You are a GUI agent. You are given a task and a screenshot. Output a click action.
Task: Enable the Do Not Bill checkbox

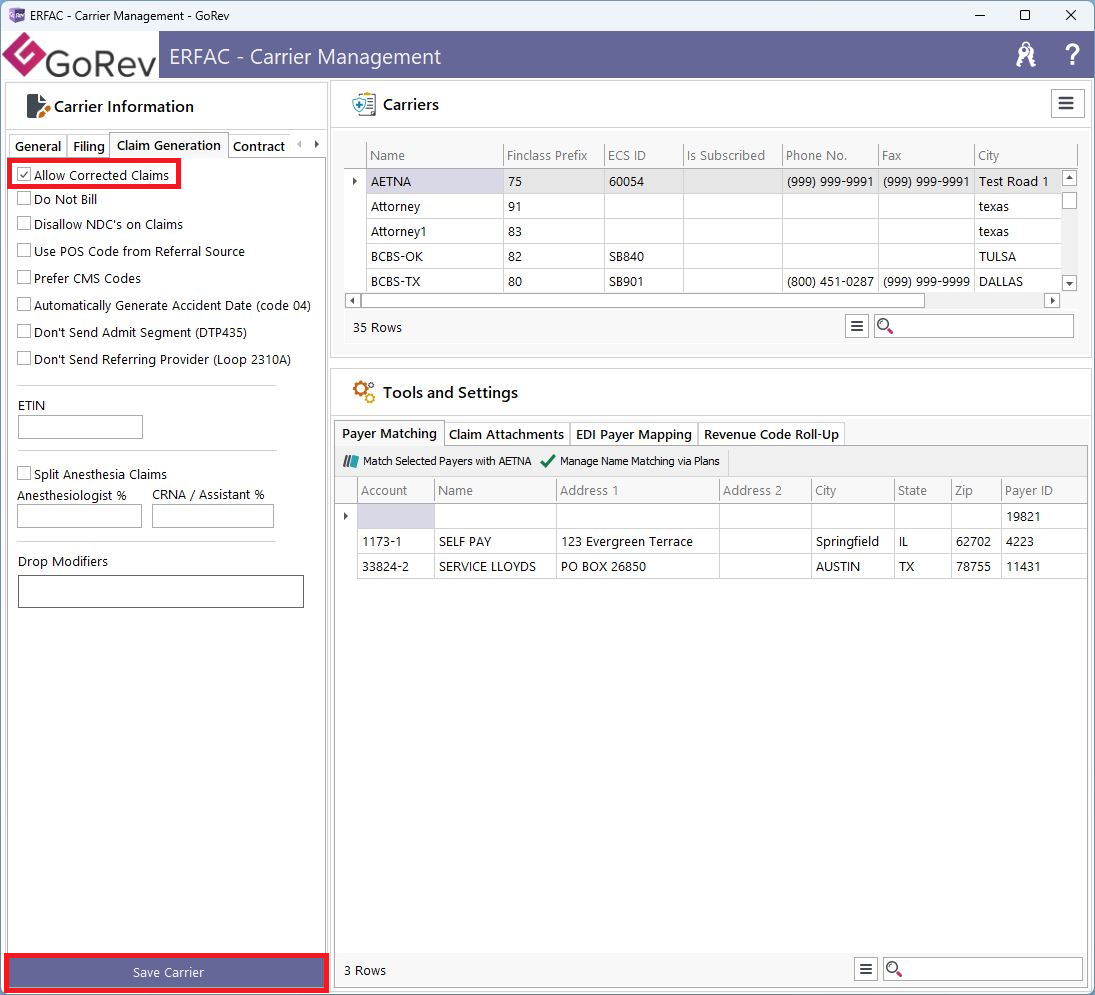25,199
